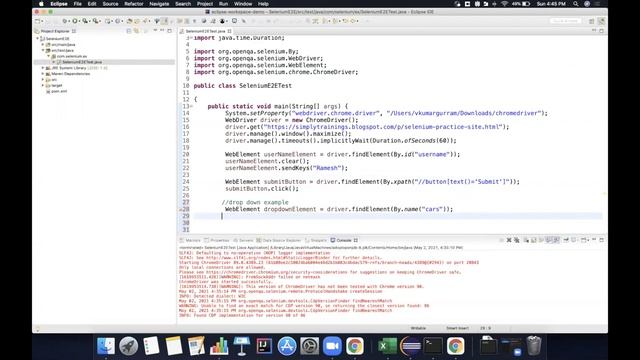Collapse the src/test/java folder
640x360 pixels.
(43, 50)
